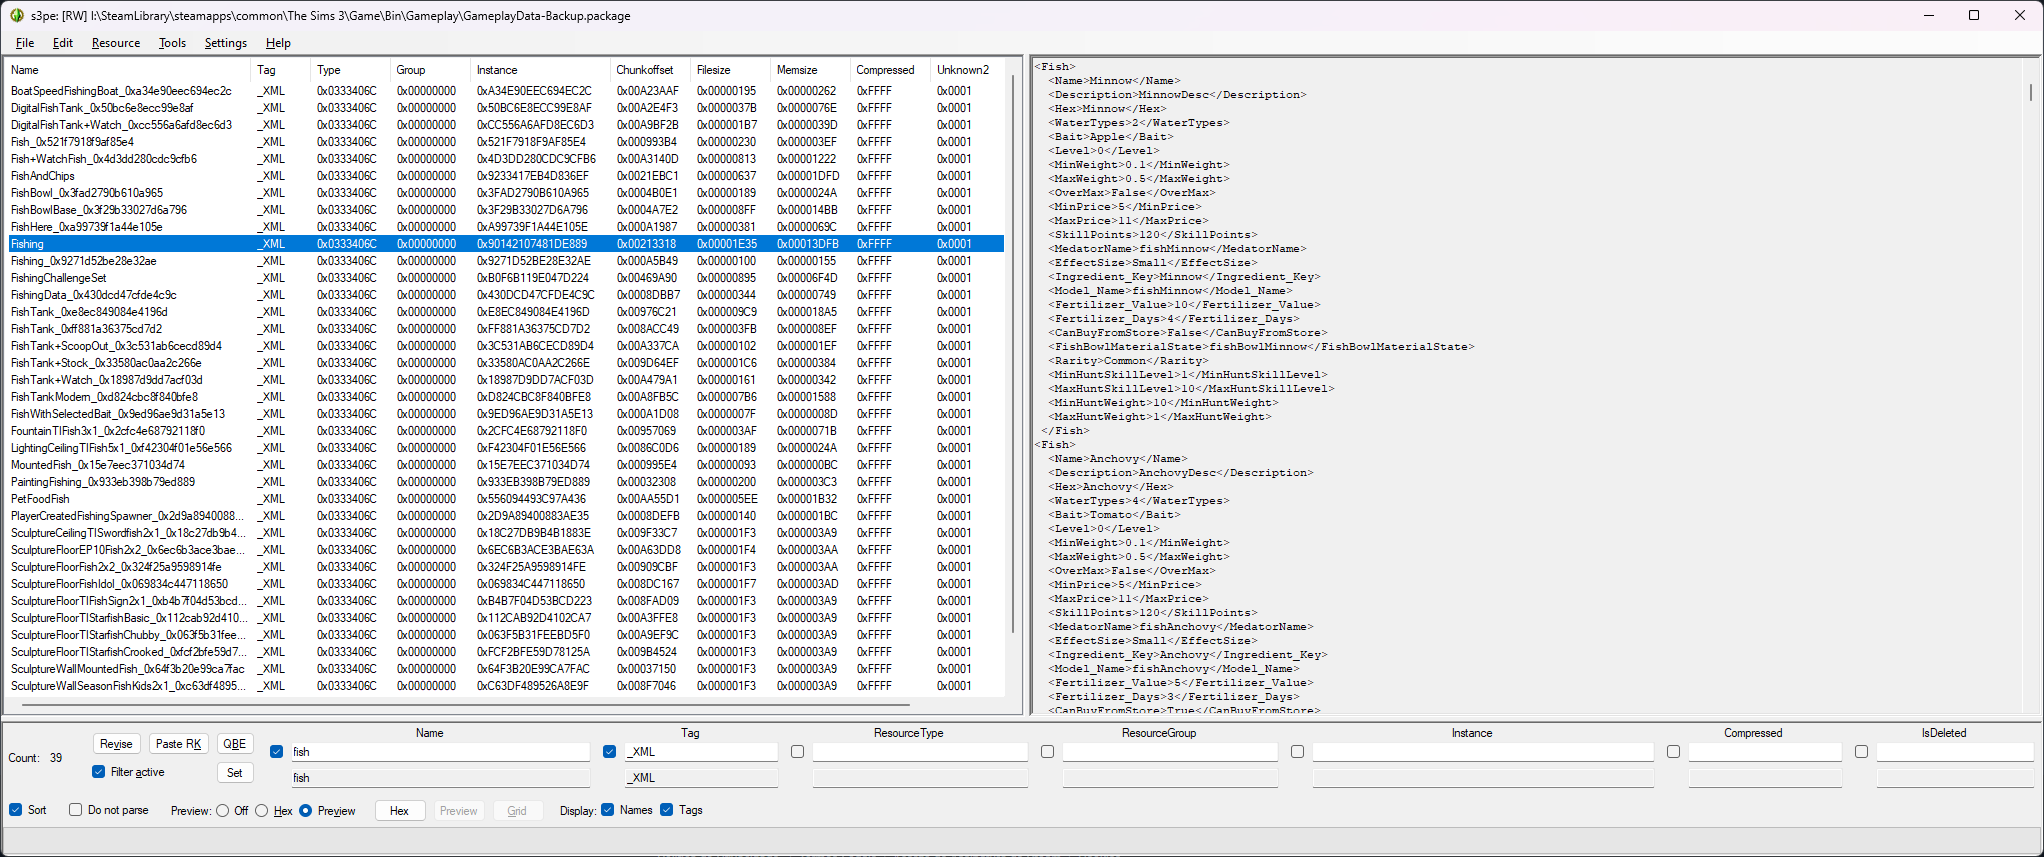Image resolution: width=2044 pixels, height=857 pixels.
Task: Toggle the Filter active checkbox
Action: tap(98, 772)
